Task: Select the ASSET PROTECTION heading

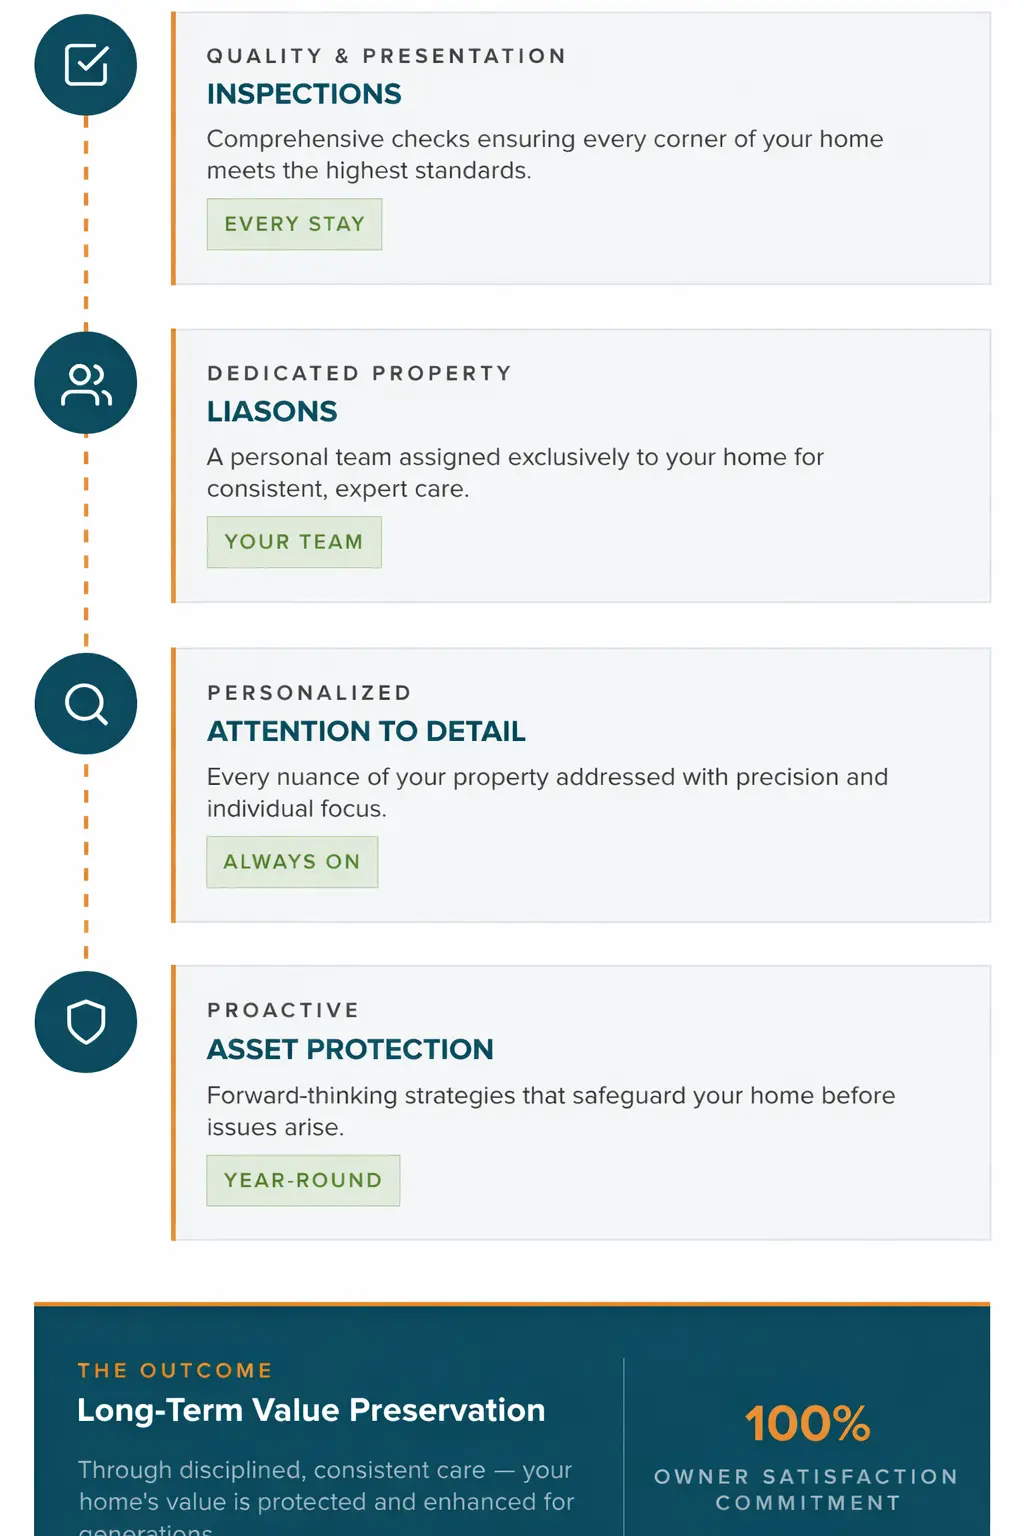Action: [x=350, y=1050]
